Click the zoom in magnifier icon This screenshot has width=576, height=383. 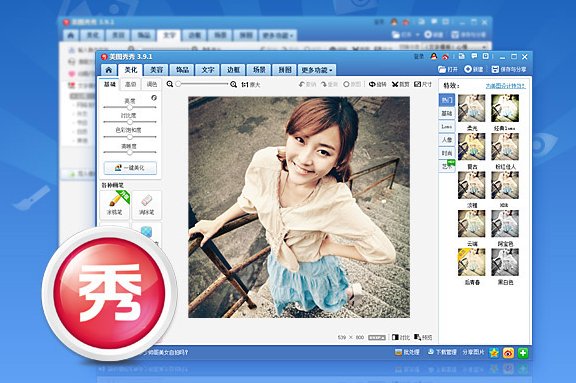point(233,84)
